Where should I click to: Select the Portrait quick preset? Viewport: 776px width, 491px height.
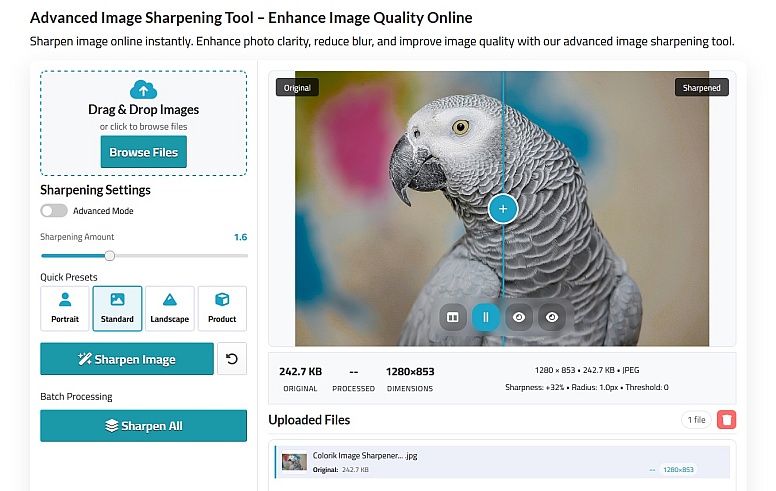click(x=65, y=308)
